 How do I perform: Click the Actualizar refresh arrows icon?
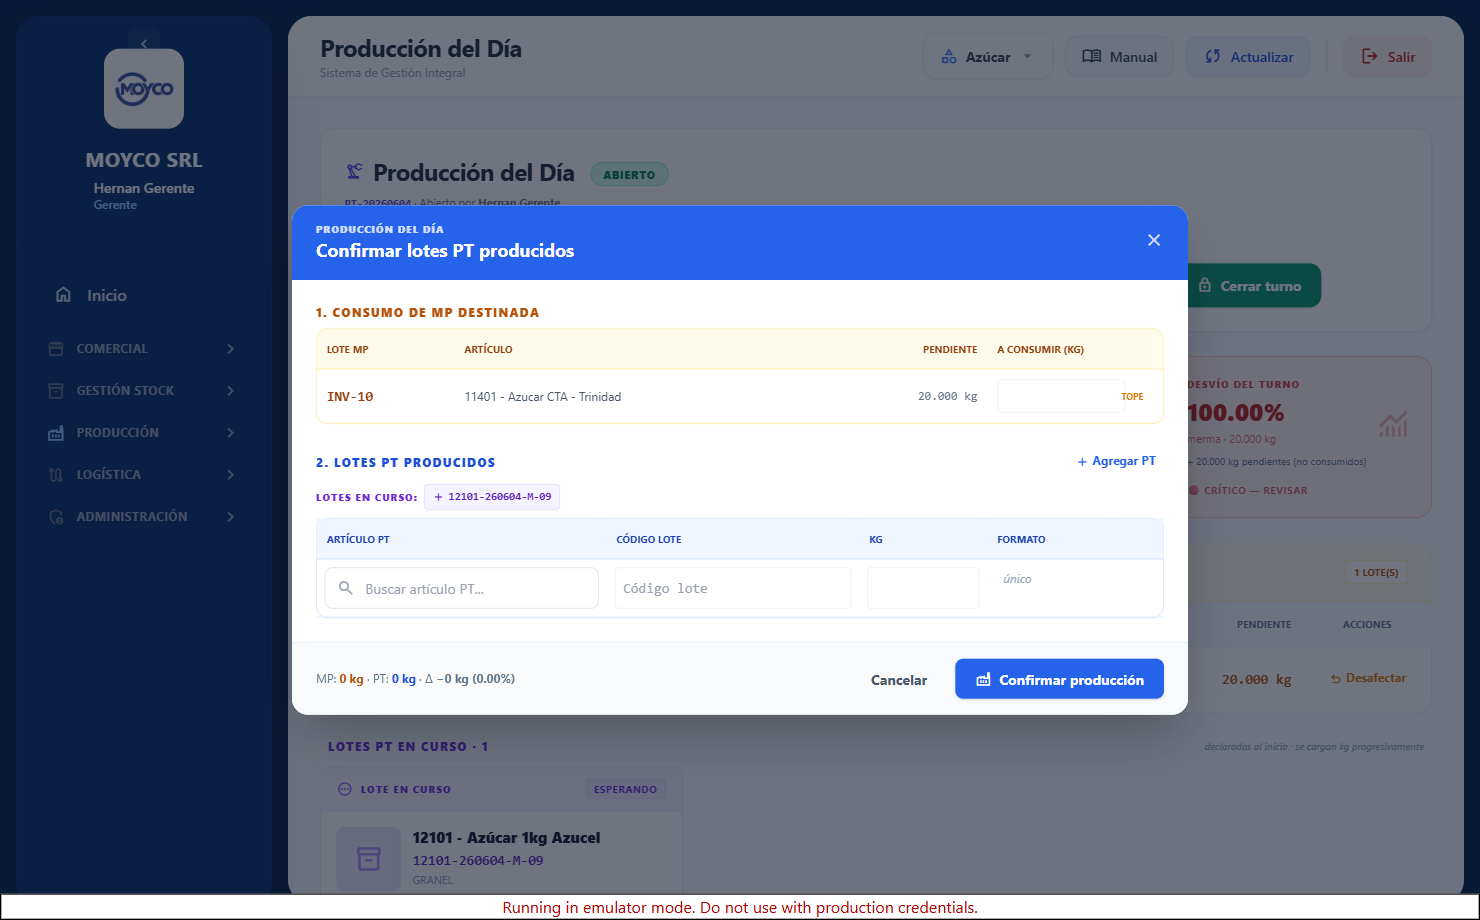point(1213,57)
